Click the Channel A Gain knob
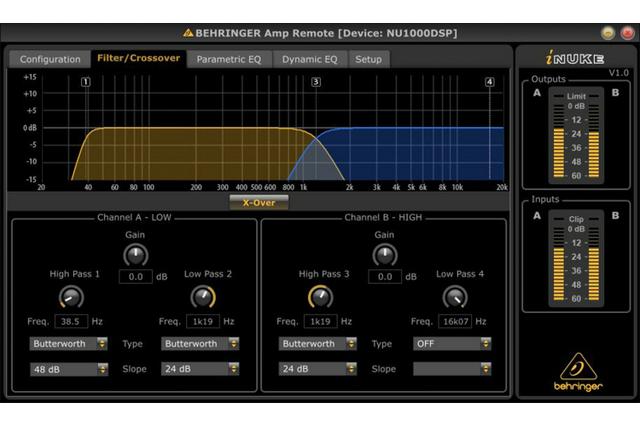 coord(135,255)
